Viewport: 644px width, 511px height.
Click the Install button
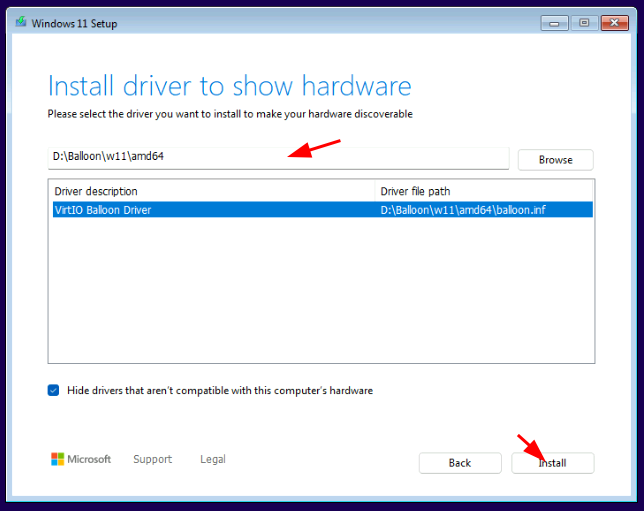click(x=552, y=463)
